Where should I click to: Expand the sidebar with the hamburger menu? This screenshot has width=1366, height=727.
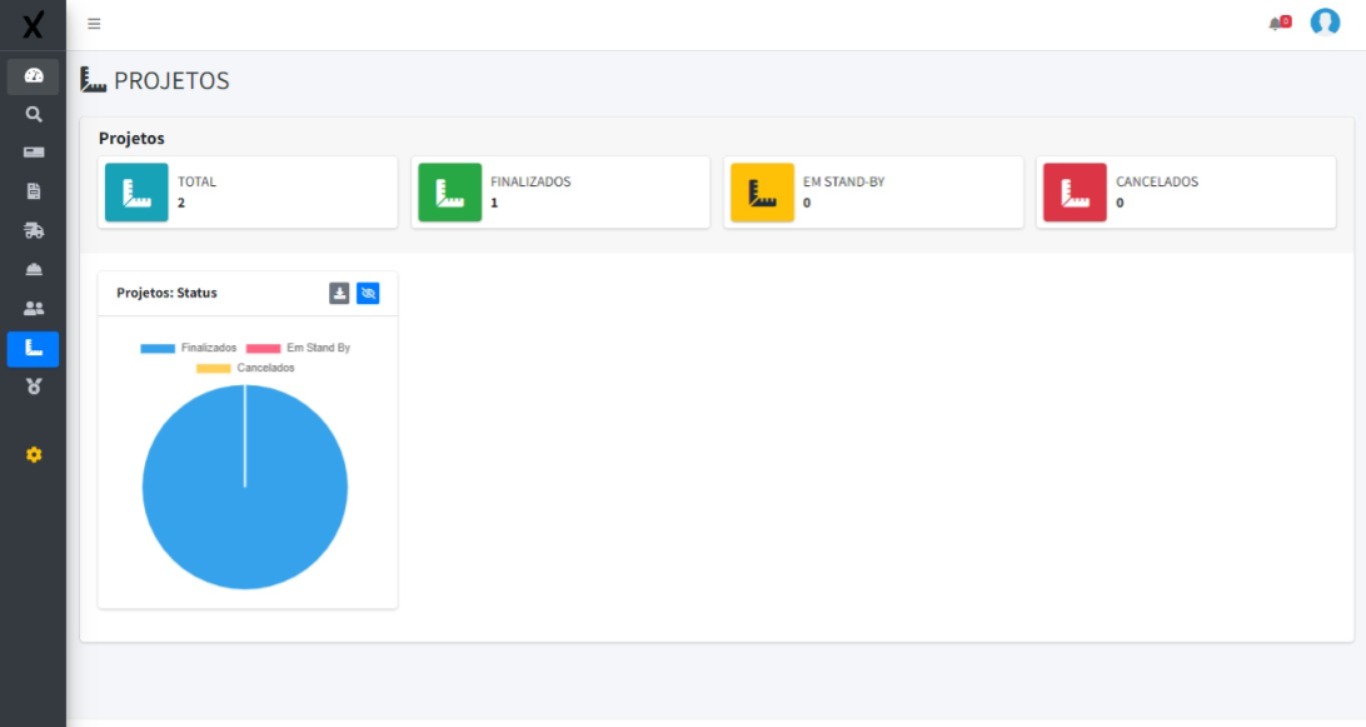tap(94, 24)
